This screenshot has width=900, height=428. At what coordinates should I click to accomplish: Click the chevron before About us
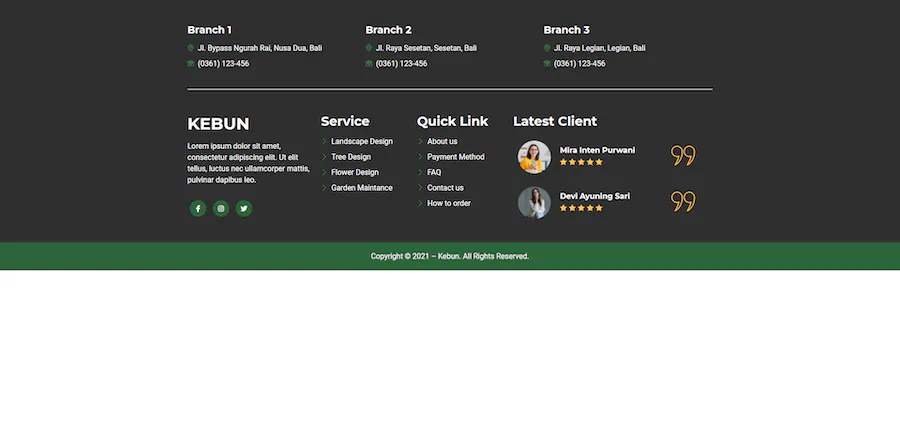coord(420,142)
